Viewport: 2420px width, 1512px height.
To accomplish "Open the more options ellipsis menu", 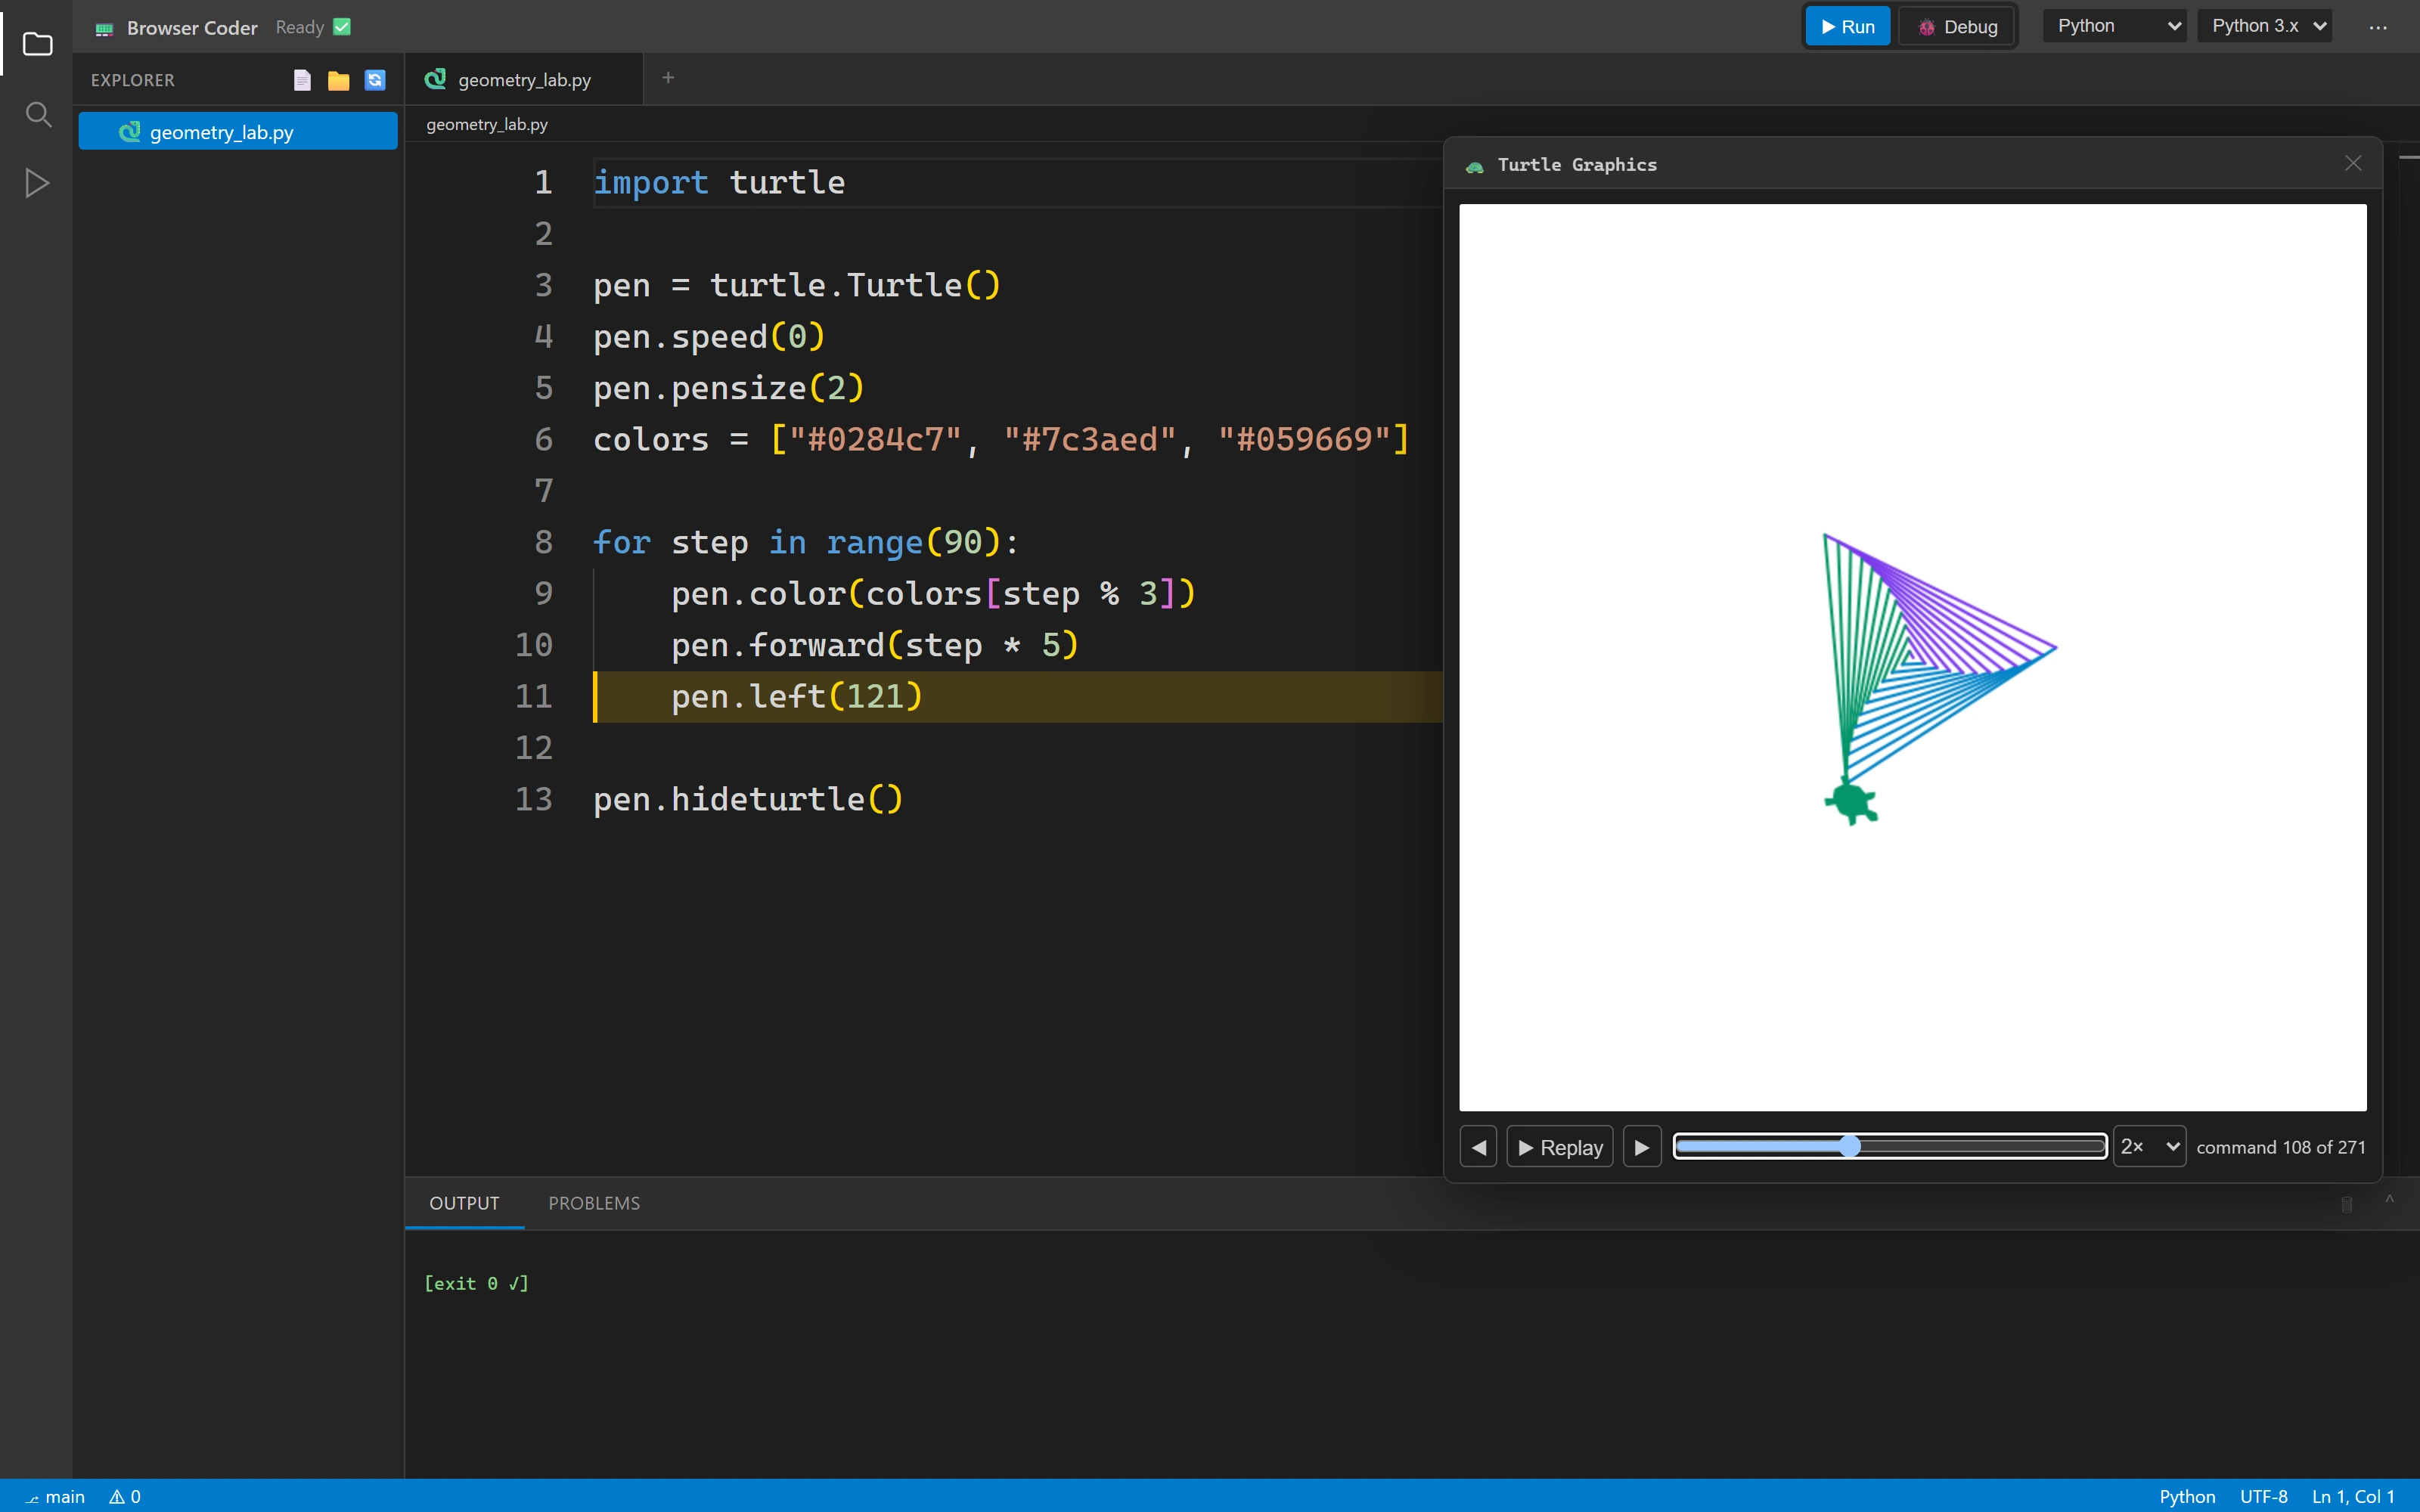I will tap(2378, 27).
